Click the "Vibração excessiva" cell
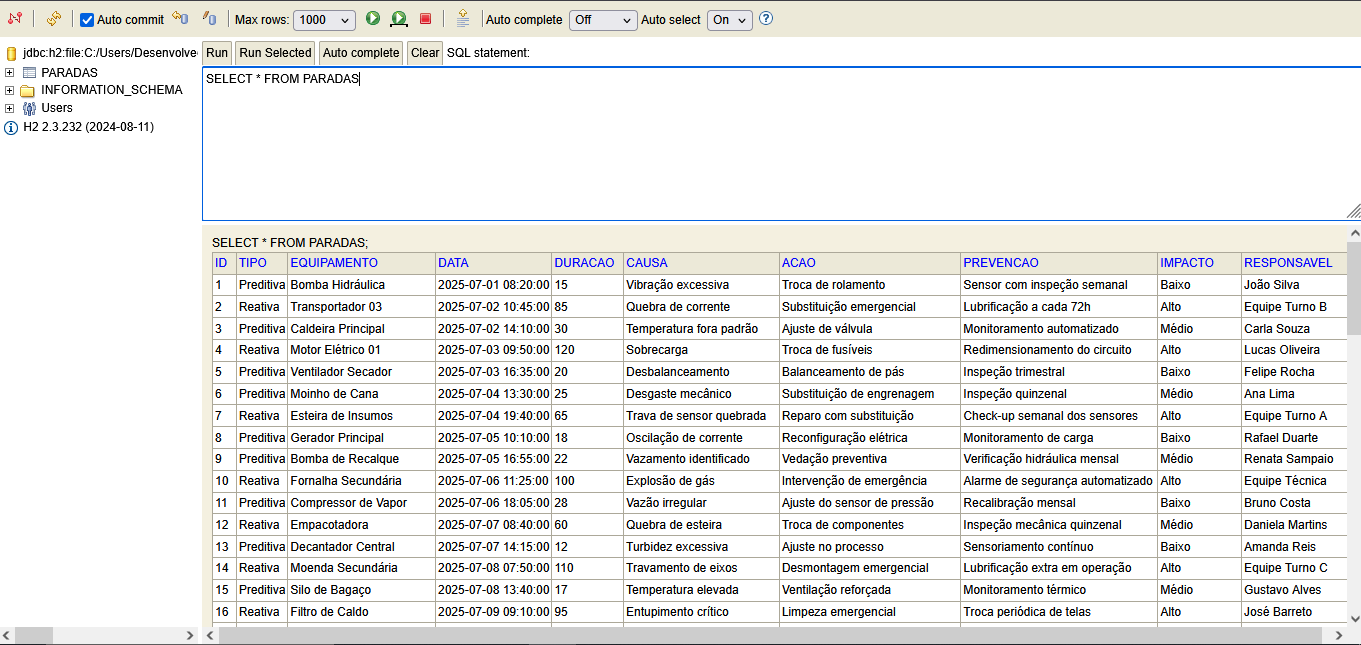 pos(701,285)
